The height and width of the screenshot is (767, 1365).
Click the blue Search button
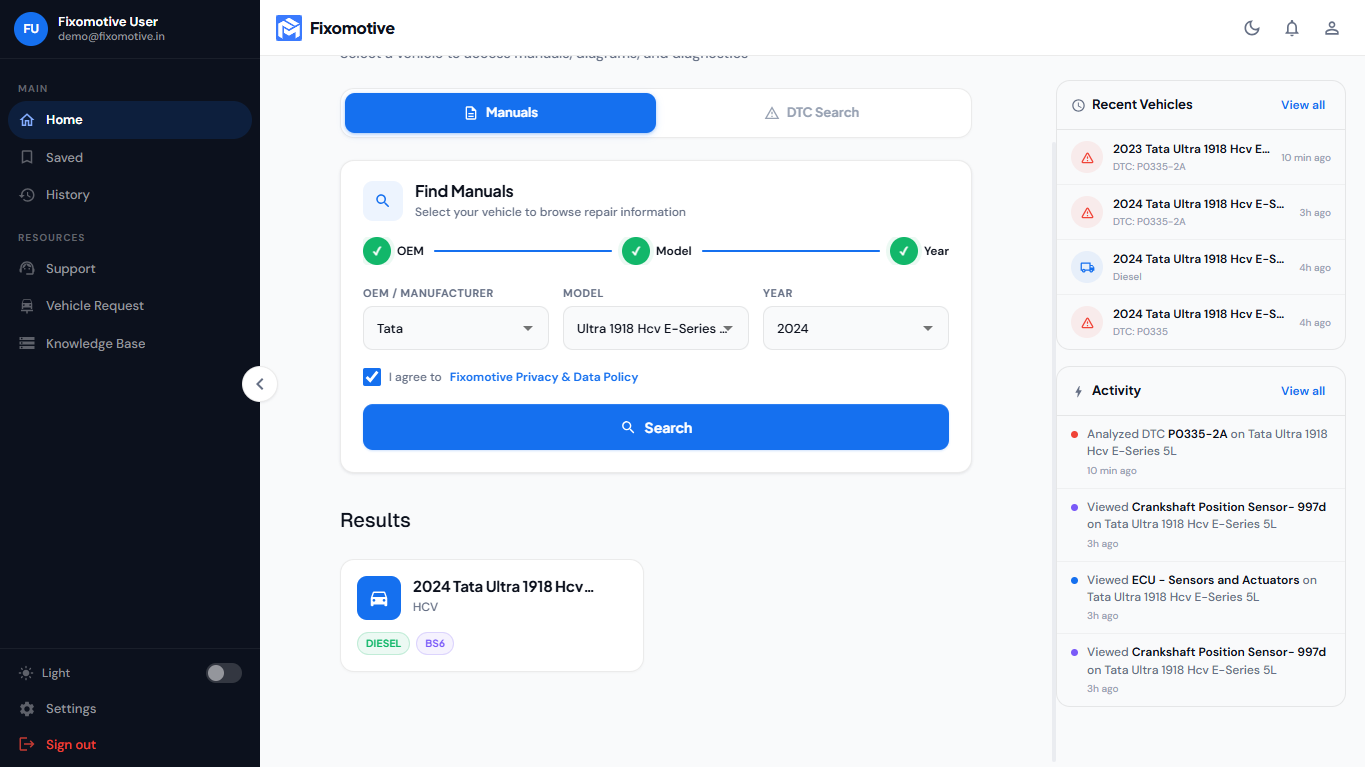click(x=656, y=427)
